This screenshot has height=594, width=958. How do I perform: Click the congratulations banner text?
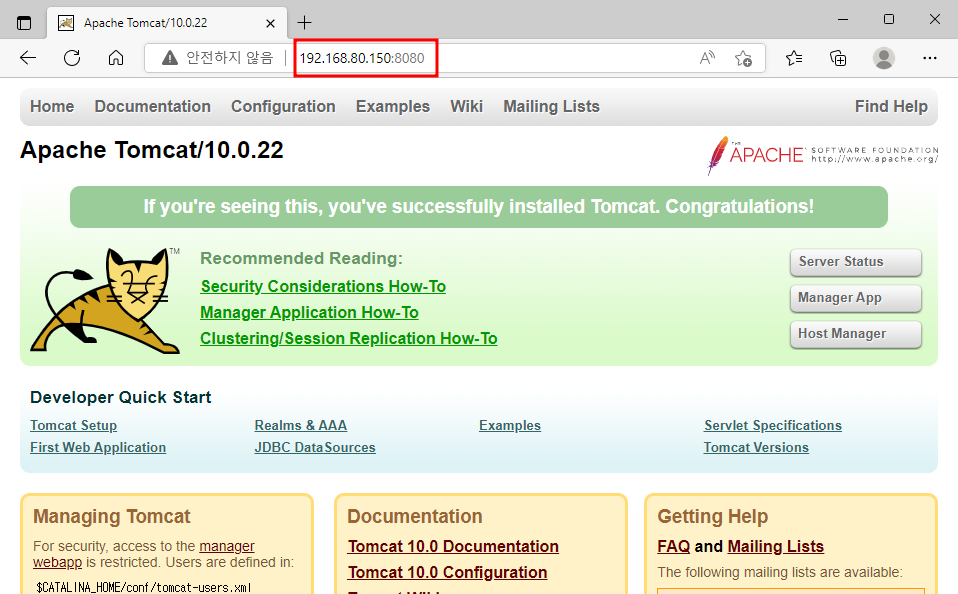tap(478, 207)
